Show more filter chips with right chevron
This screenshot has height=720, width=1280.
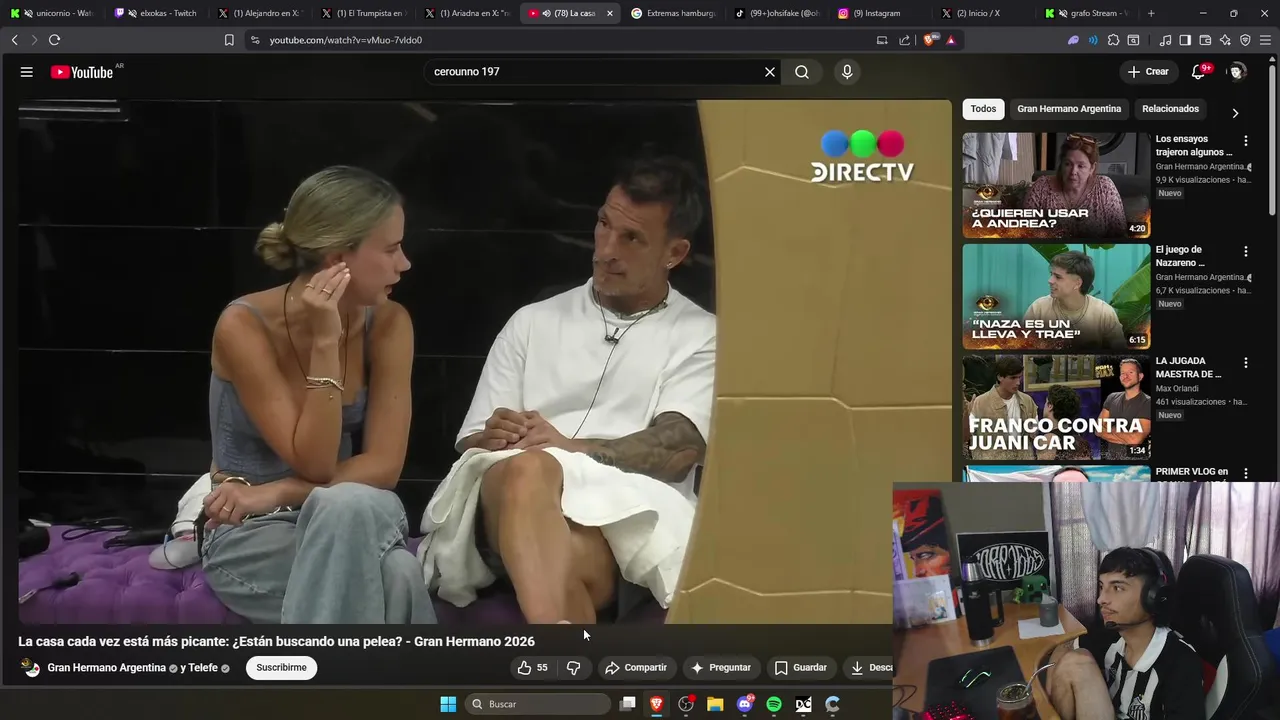(1235, 113)
